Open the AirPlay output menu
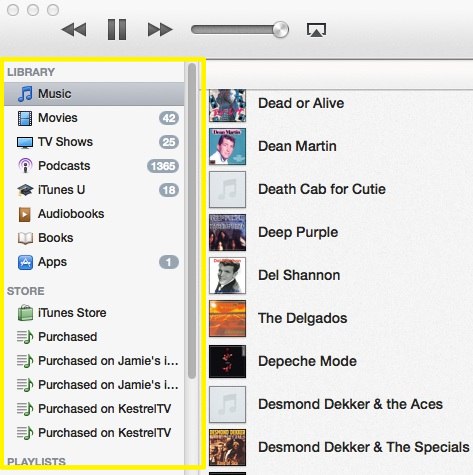This screenshot has height=475, width=473. (316, 30)
